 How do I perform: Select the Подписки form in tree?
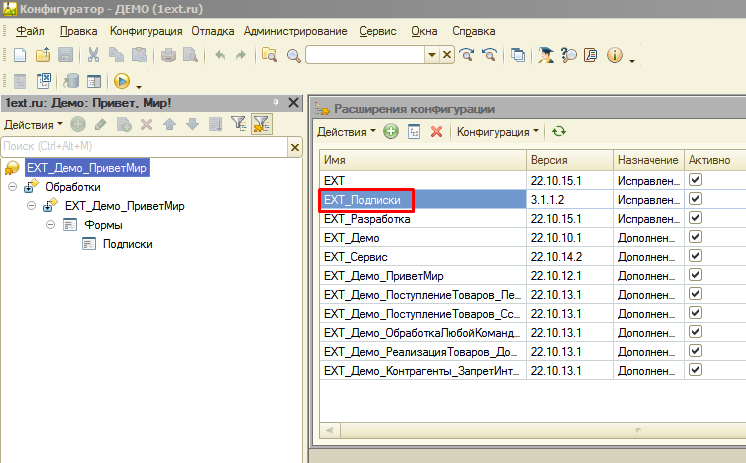point(128,244)
